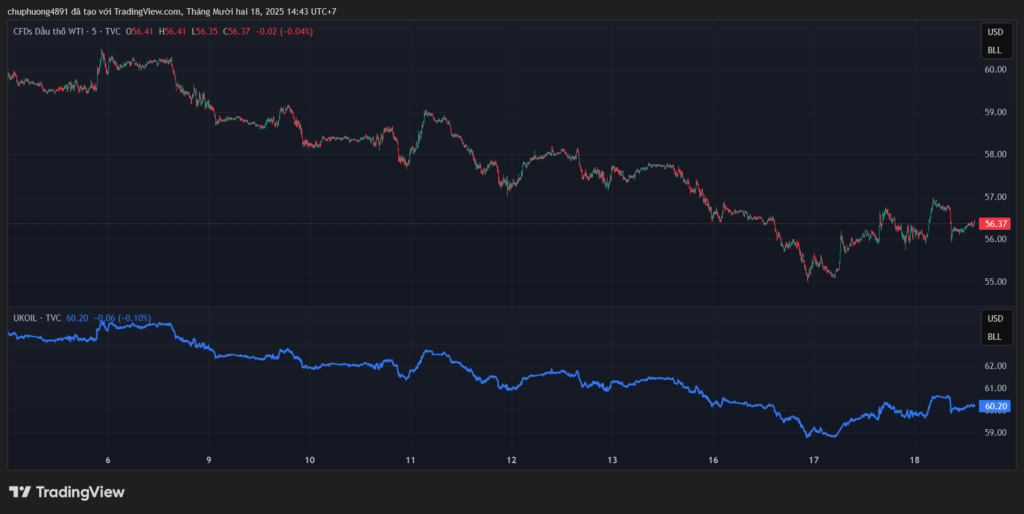Click the 62.00 label on UKOIL price axis

994,366
